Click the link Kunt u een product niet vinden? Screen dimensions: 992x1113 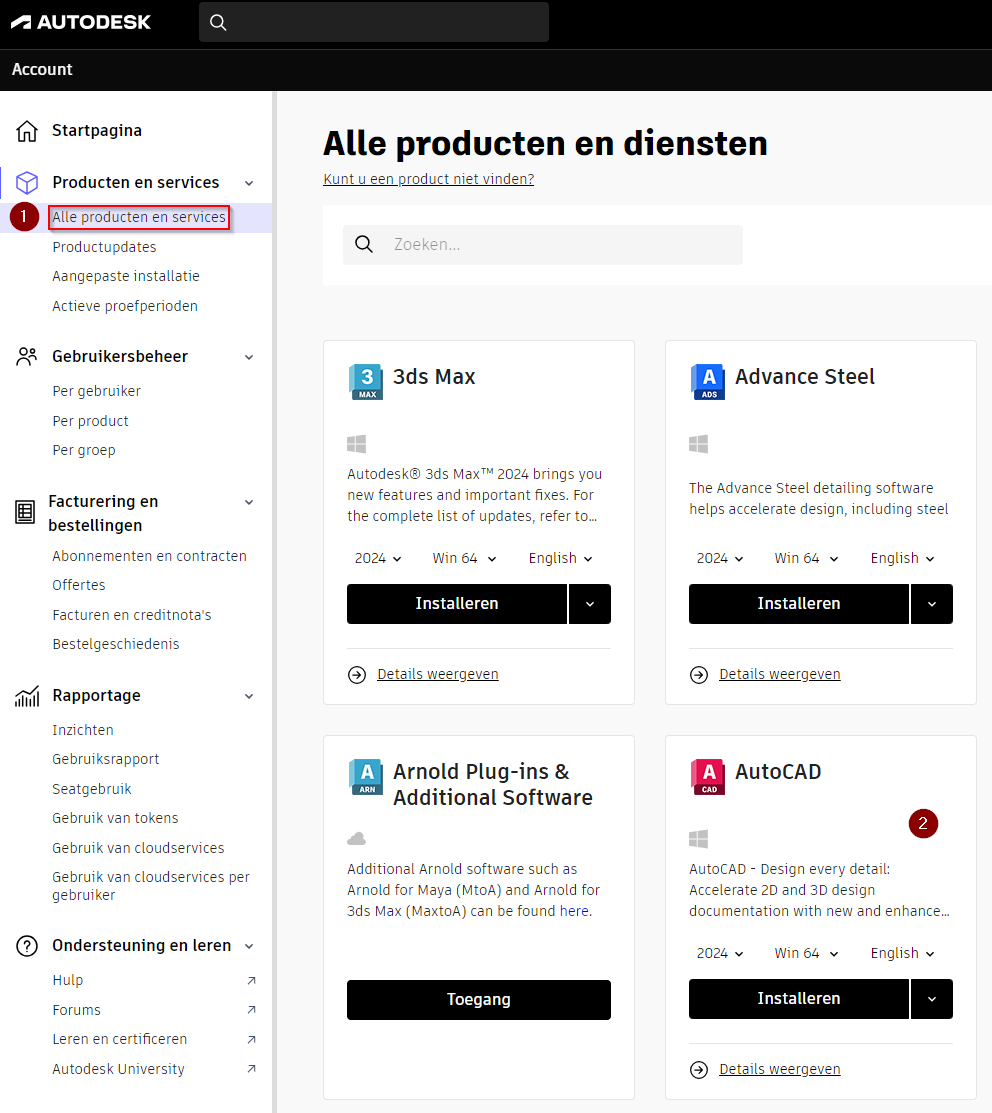pos(429,180)
